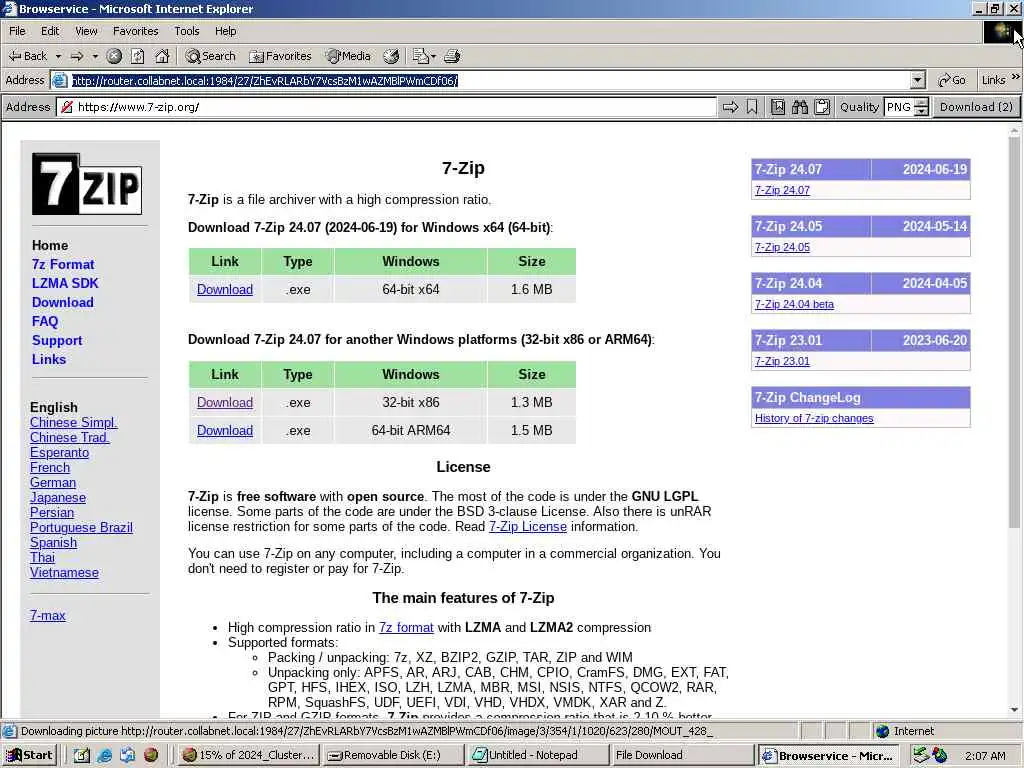Click the insecure lock icon beside 7-zip URL
This screenshot has width=1024, height=768.
tap(67, 106)
